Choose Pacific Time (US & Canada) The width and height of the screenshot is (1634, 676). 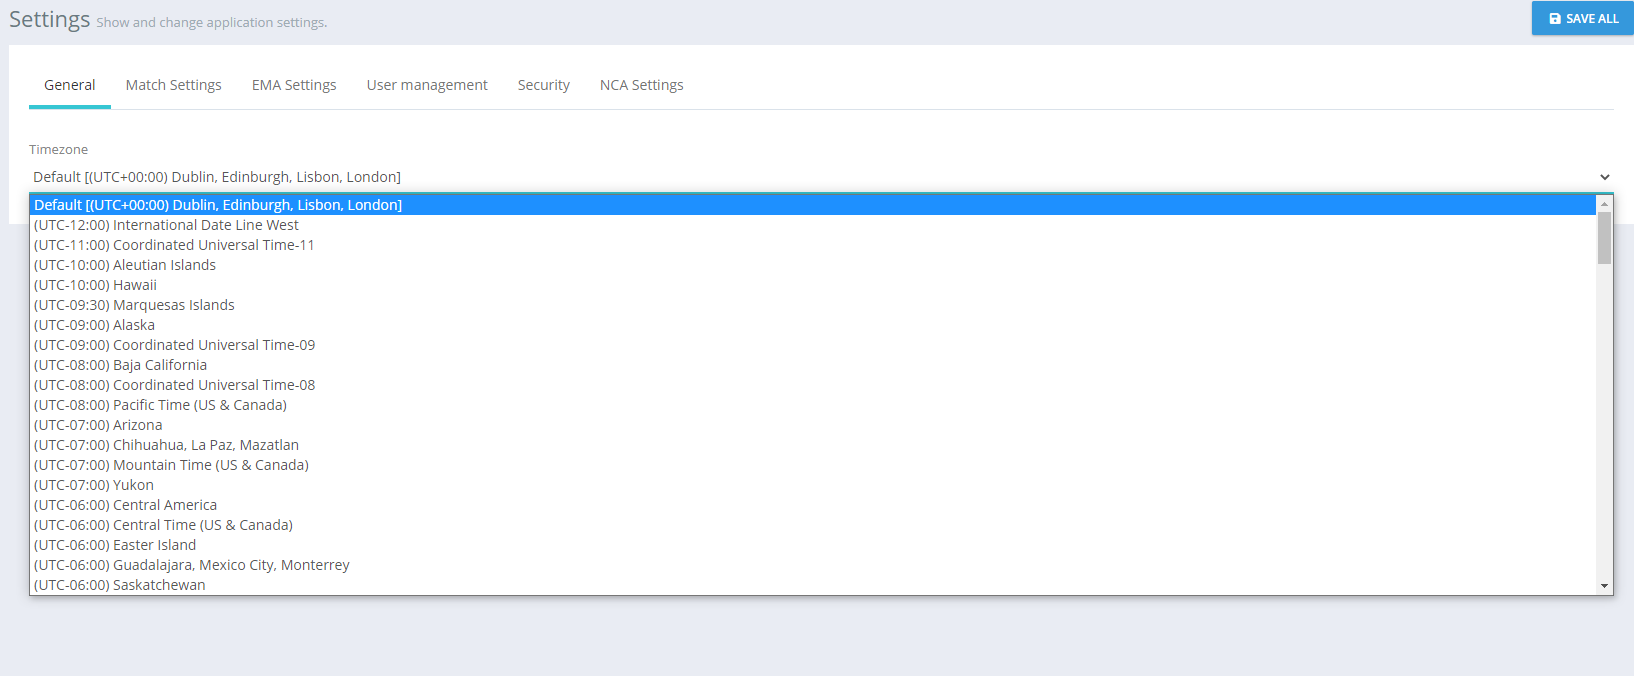[160, 405]
